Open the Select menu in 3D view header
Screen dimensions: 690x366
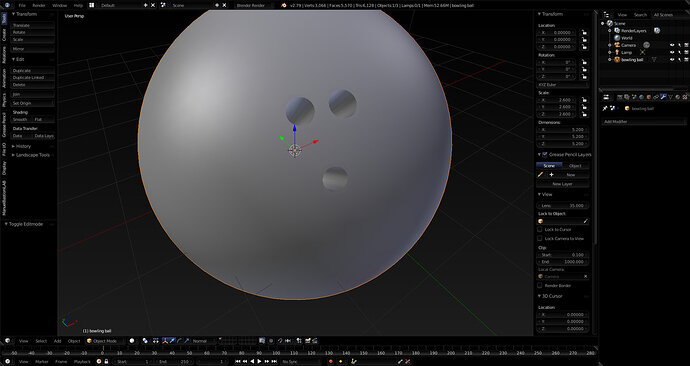41,341
